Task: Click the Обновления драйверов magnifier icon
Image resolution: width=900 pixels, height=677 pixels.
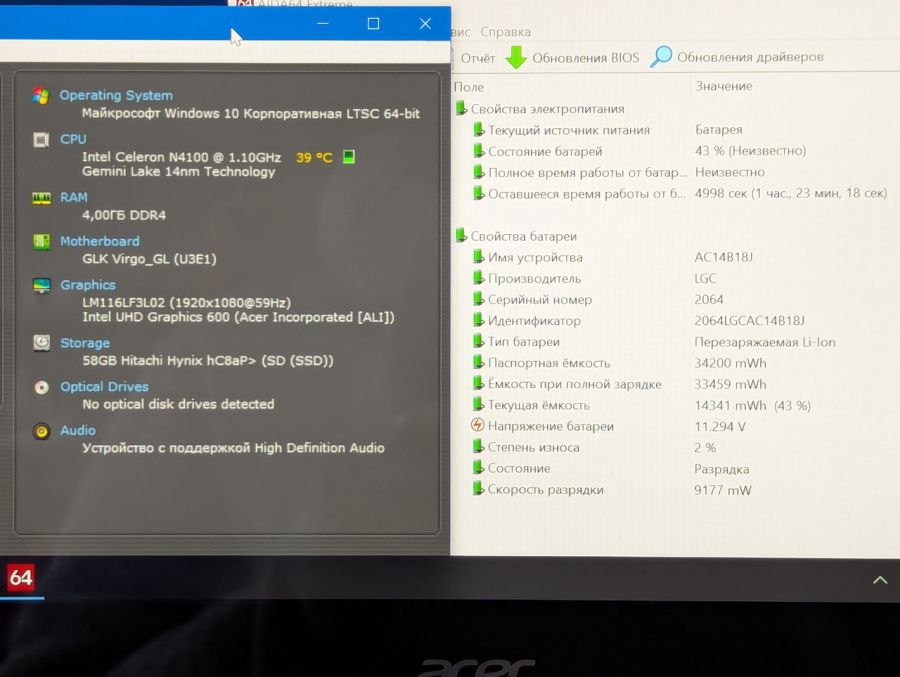Action: [661, 56]
